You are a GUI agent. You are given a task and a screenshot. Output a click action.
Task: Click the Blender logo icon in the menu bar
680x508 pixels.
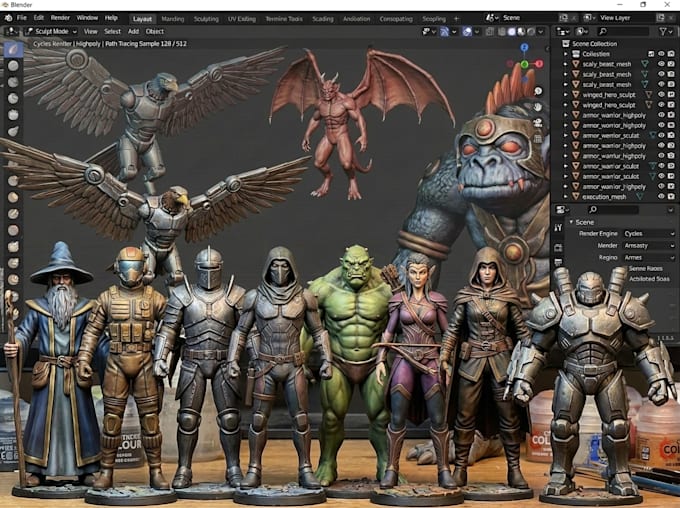click(x=8, y=18)
